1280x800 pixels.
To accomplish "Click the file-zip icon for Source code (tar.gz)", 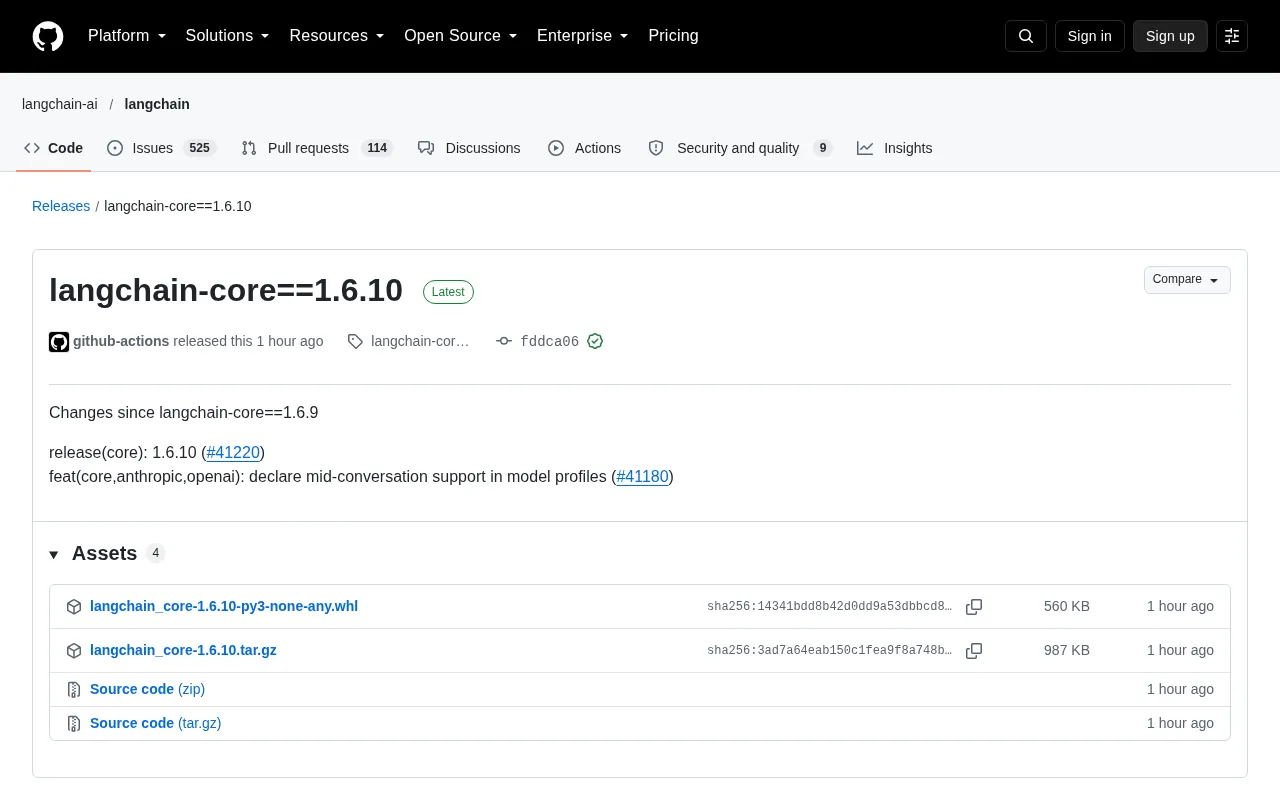I will [74, 723].
